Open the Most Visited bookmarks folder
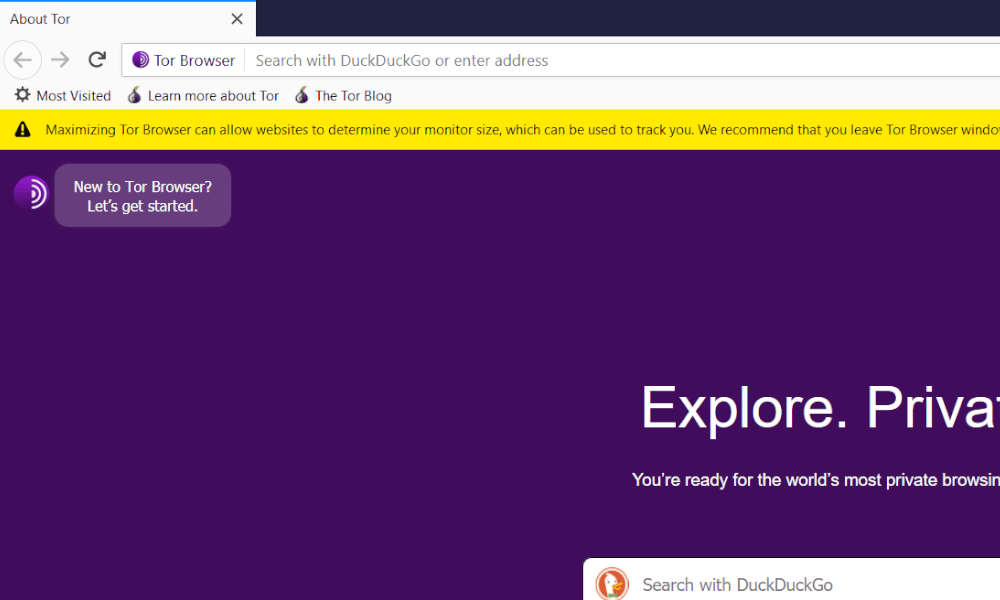 [x=63, y=96]
